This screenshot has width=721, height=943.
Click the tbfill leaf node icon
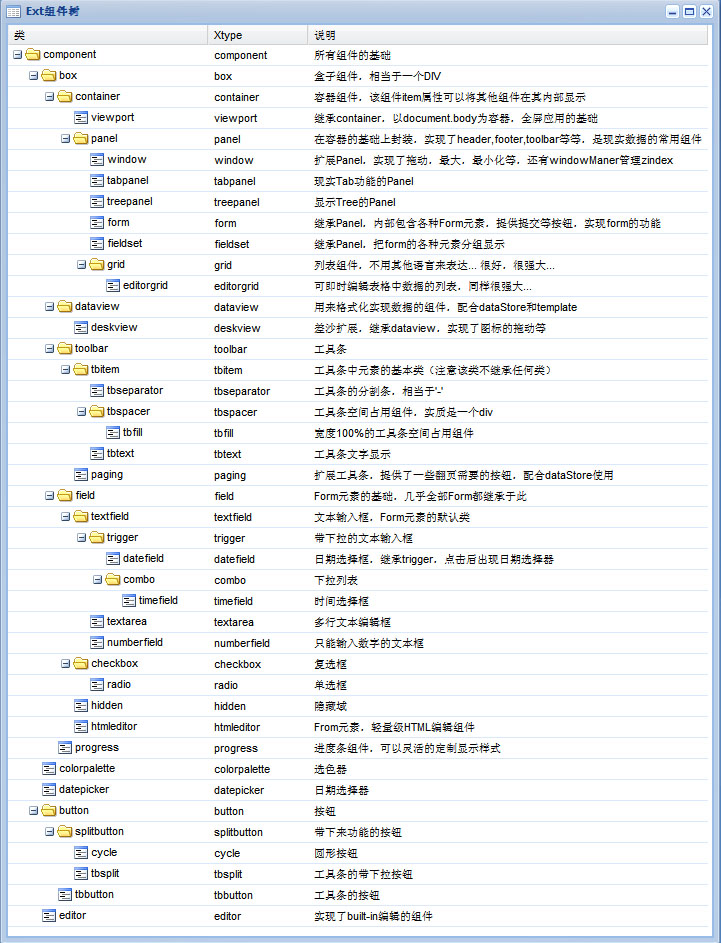(x=113, y=433)
